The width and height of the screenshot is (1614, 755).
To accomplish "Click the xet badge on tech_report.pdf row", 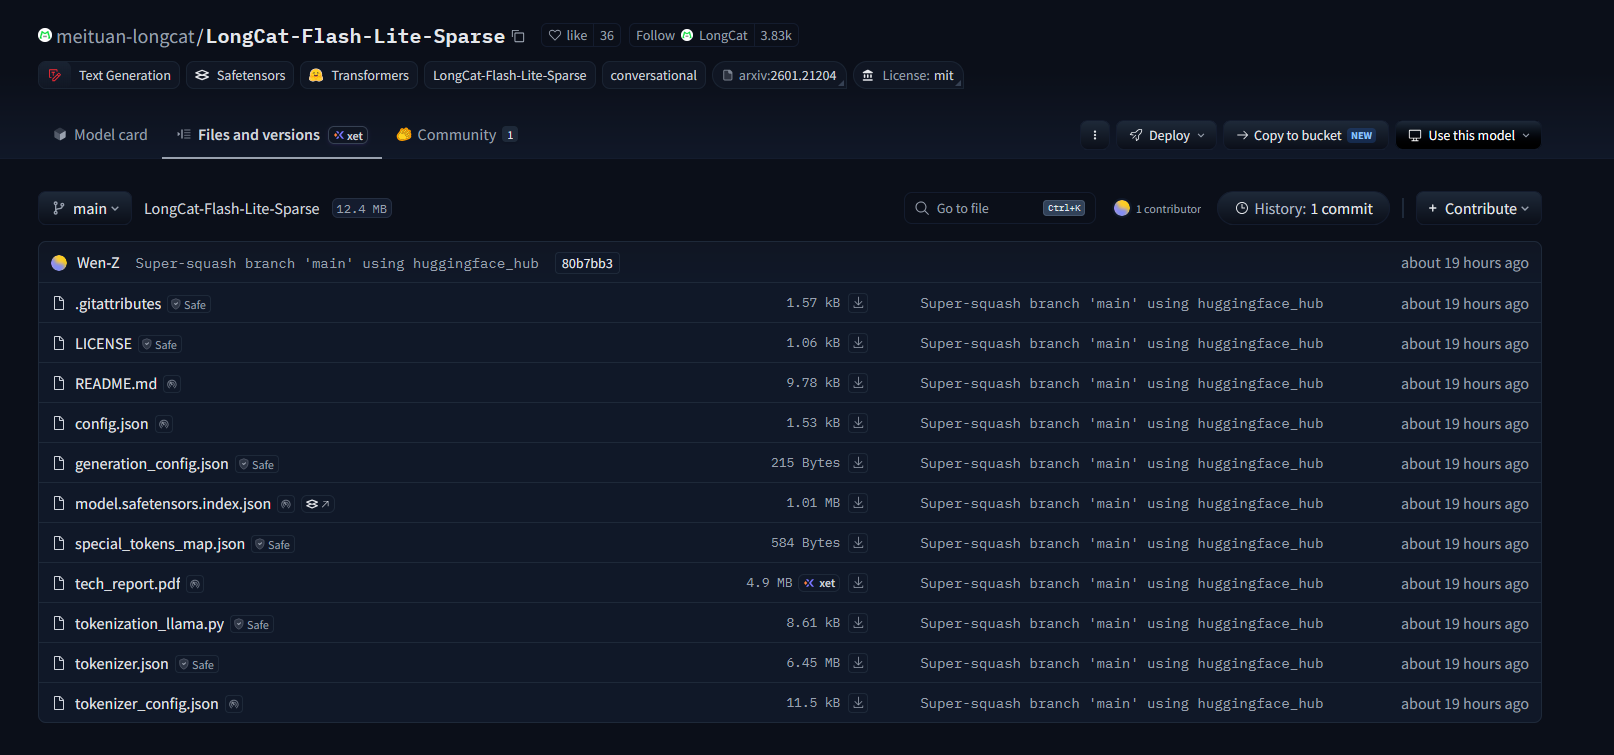I will pos(820,583).
